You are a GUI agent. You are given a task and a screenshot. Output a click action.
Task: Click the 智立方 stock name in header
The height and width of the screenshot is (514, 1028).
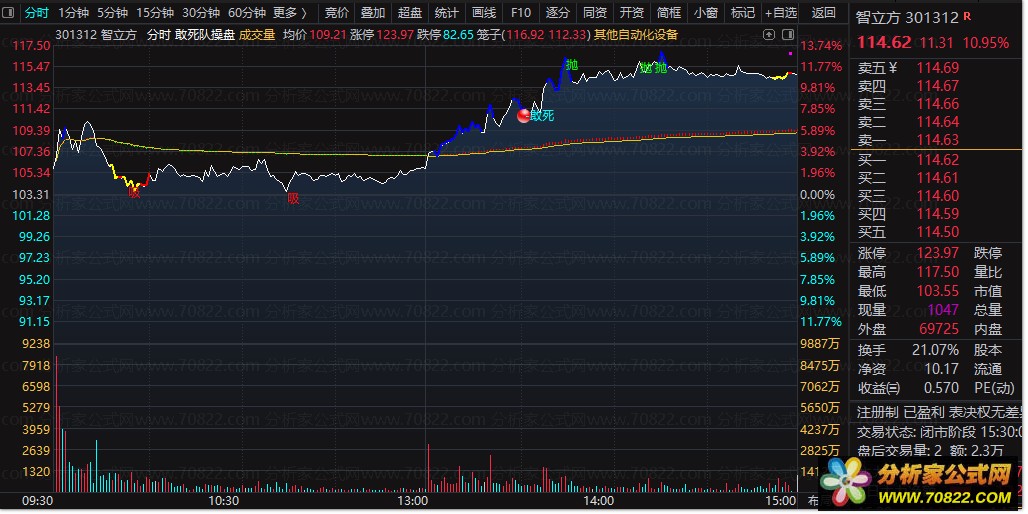click(878, 17)
